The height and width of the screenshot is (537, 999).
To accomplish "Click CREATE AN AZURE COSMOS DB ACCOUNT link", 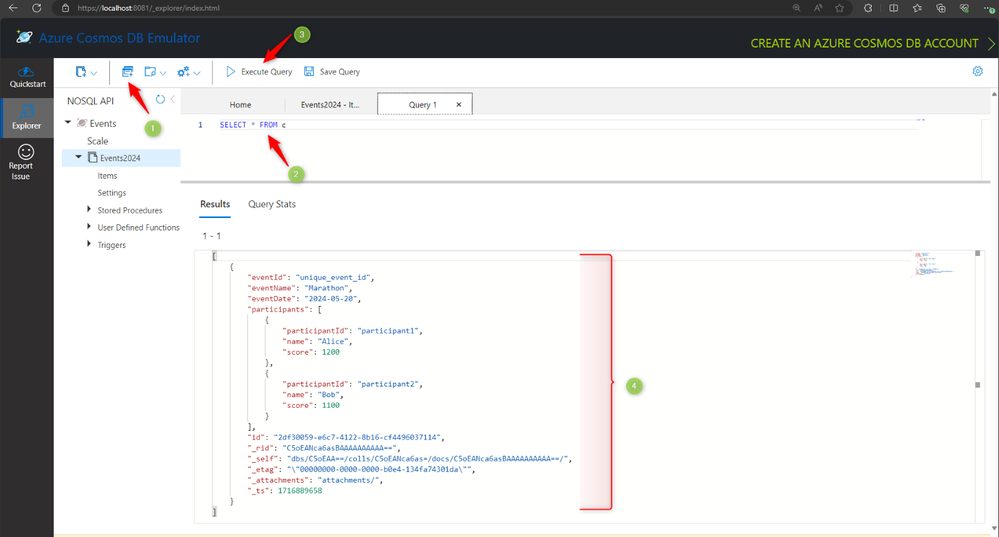I will point(865,43).
